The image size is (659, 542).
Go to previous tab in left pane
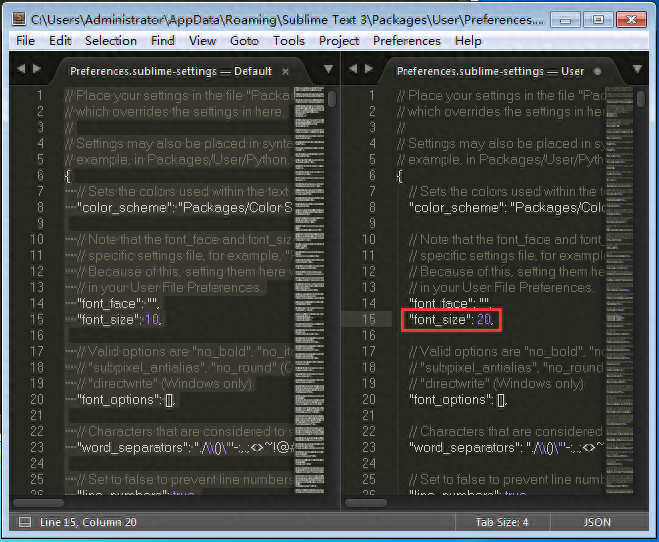point(21,68)
